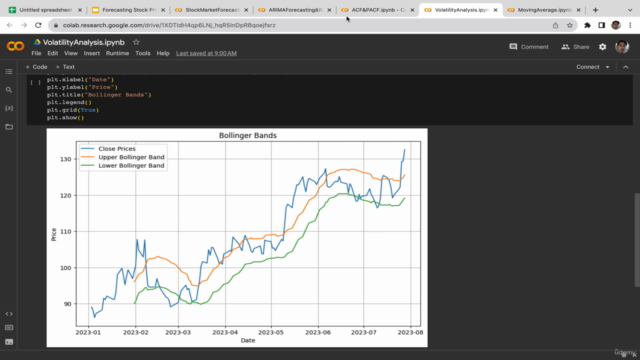Click the plt.grid(True) code line

coord(73,110)
